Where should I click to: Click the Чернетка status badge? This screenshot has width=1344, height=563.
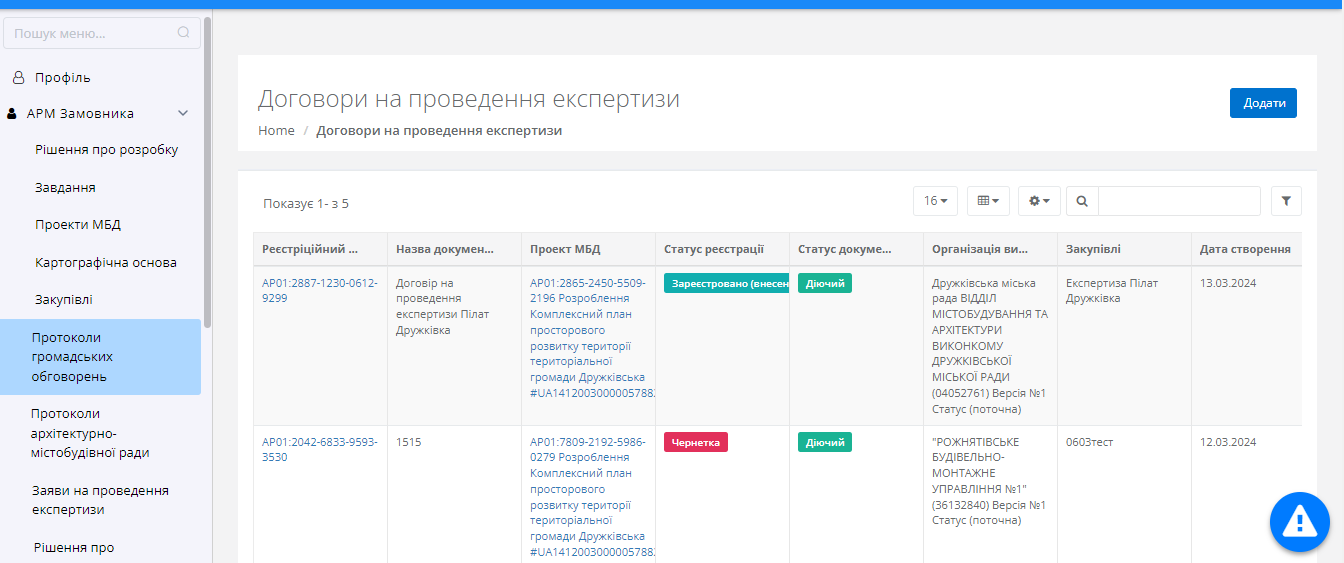(x=695, y=442)
